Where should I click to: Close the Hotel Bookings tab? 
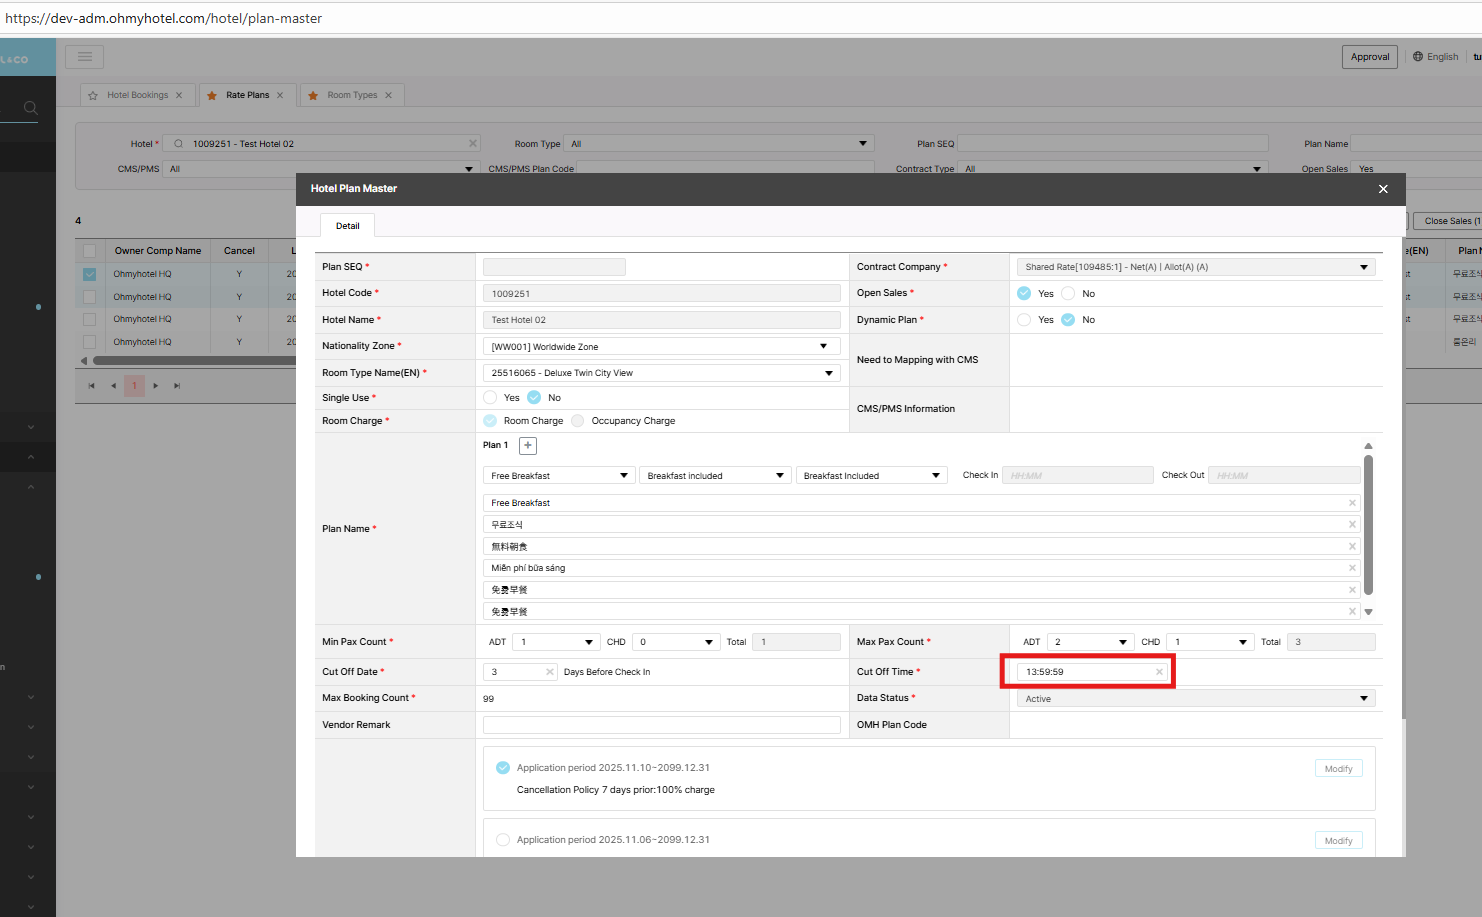pos(179,96)
